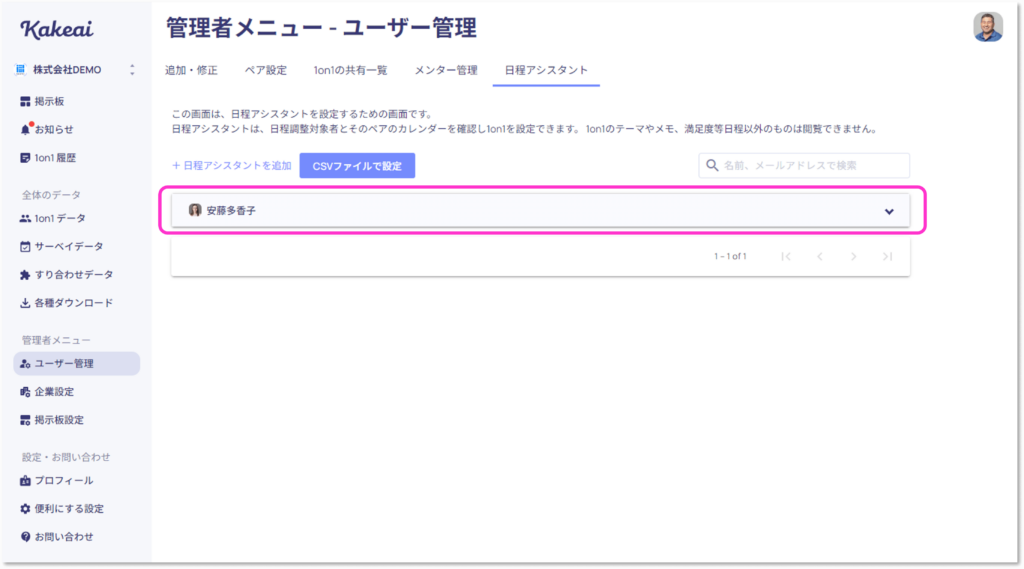The width and height of the screenshot is (1024, 569).
Task: Click the お問い合わせ question mark icon
Action: tap(25, 536)
